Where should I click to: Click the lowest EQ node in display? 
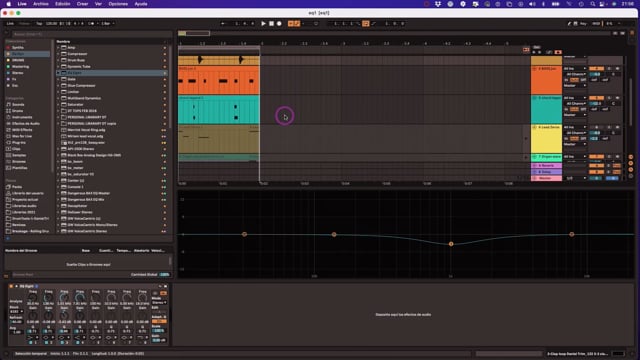(451, 244)
